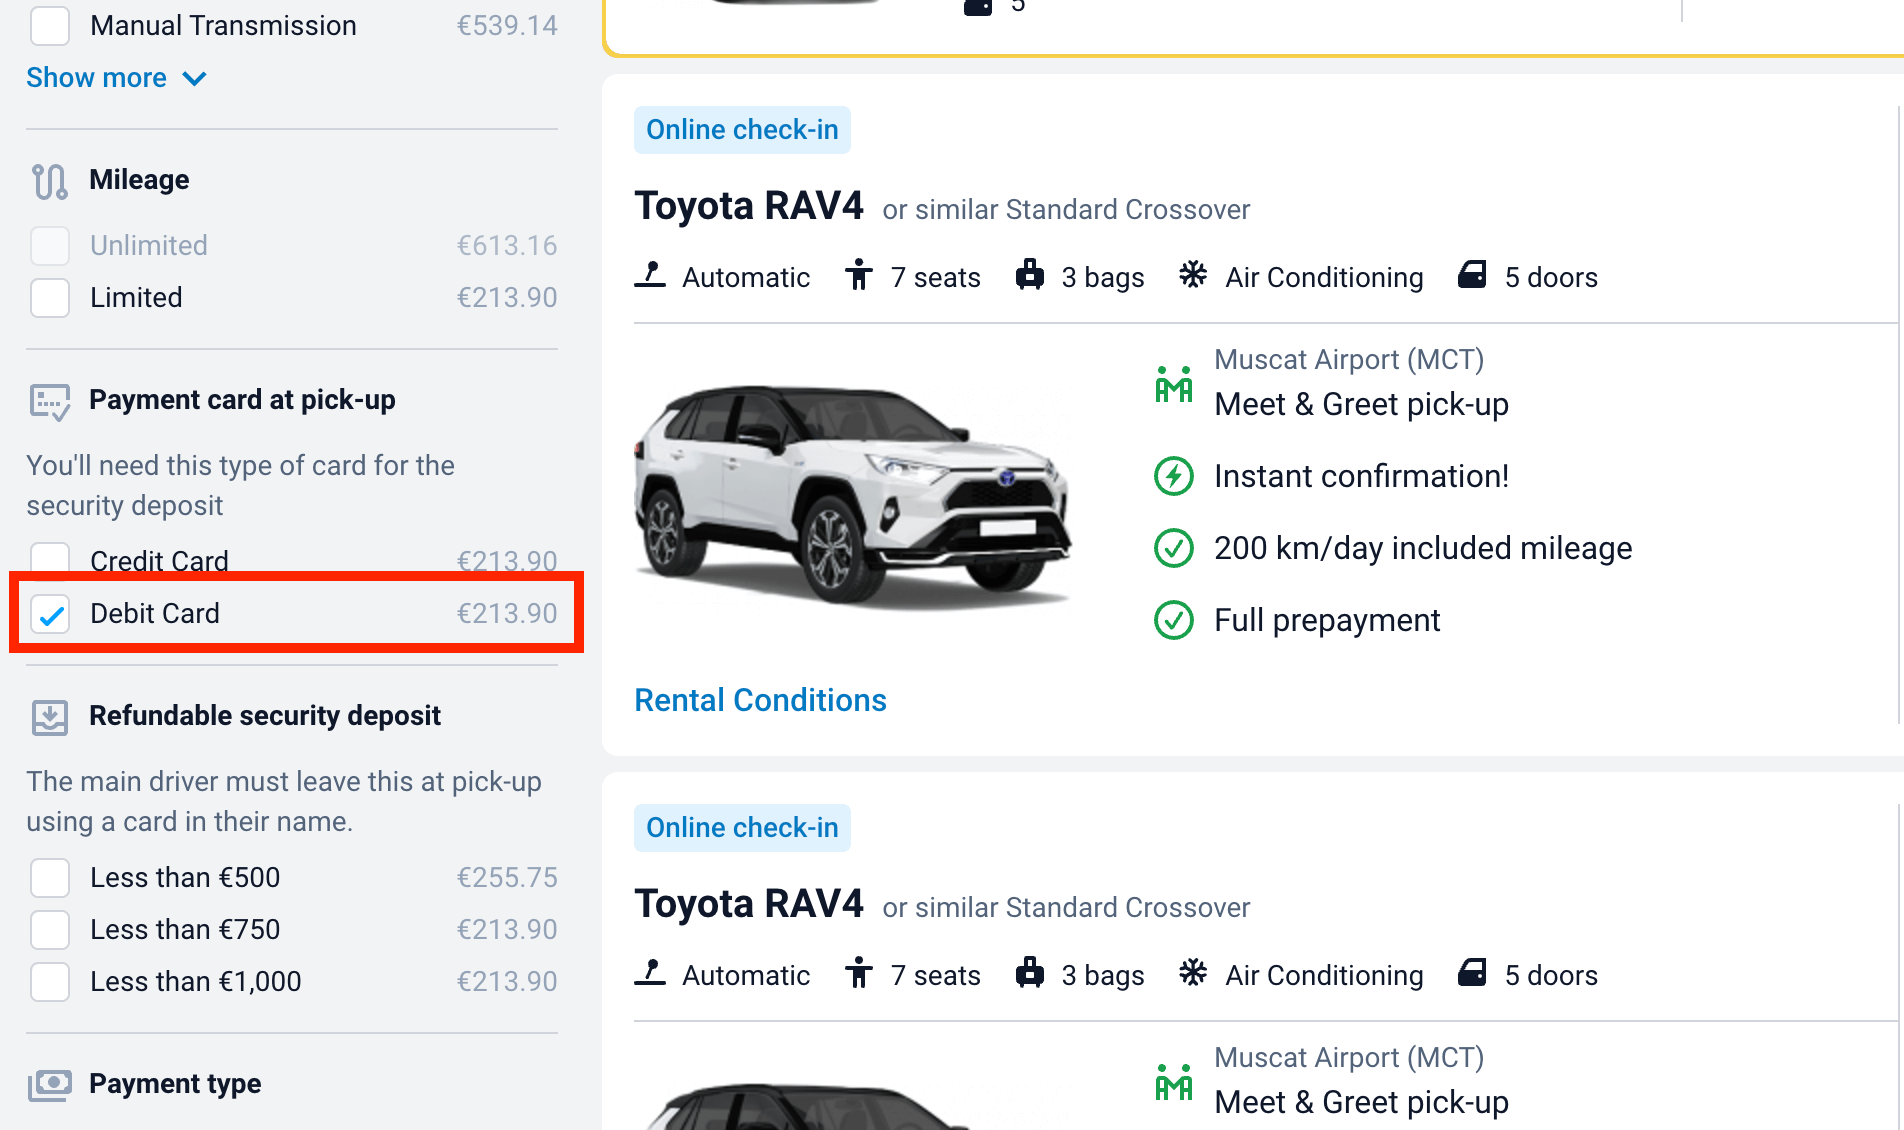This screenshot has height=1130, width=1904.
Task: Click the Air Conditioning snowflake icon in second card
Action: click(x=1193, y=972)
